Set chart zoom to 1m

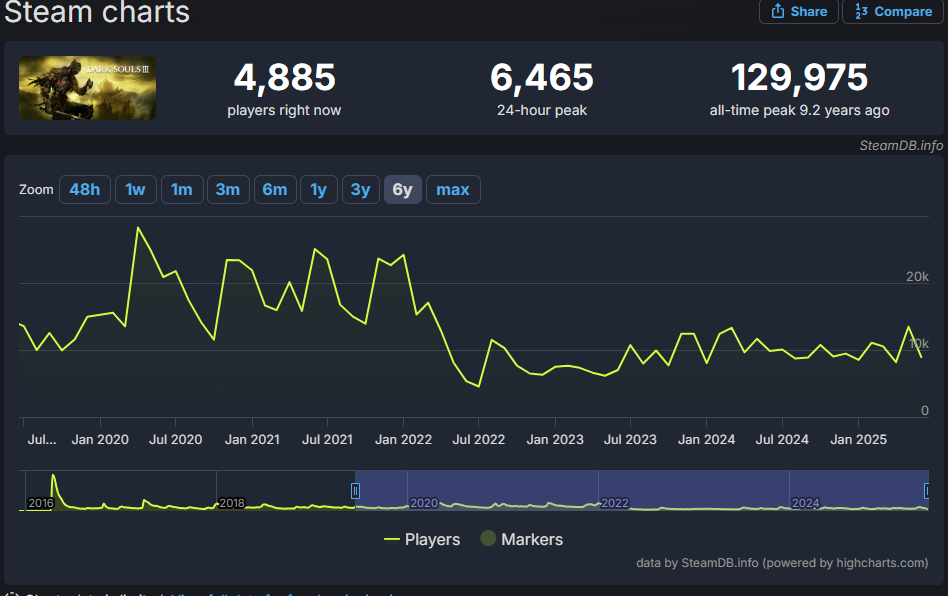click(x=182, y=189)
